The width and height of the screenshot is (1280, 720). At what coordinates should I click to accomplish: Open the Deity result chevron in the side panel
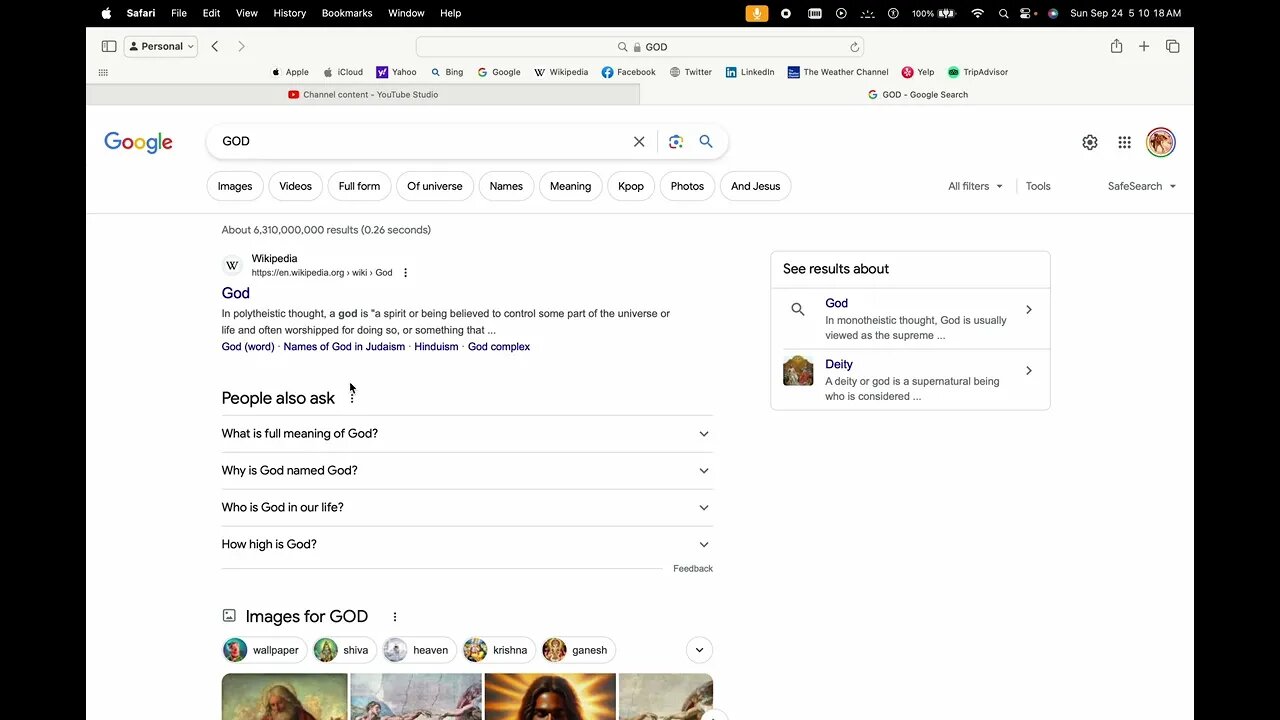(x=1028, y=371)
